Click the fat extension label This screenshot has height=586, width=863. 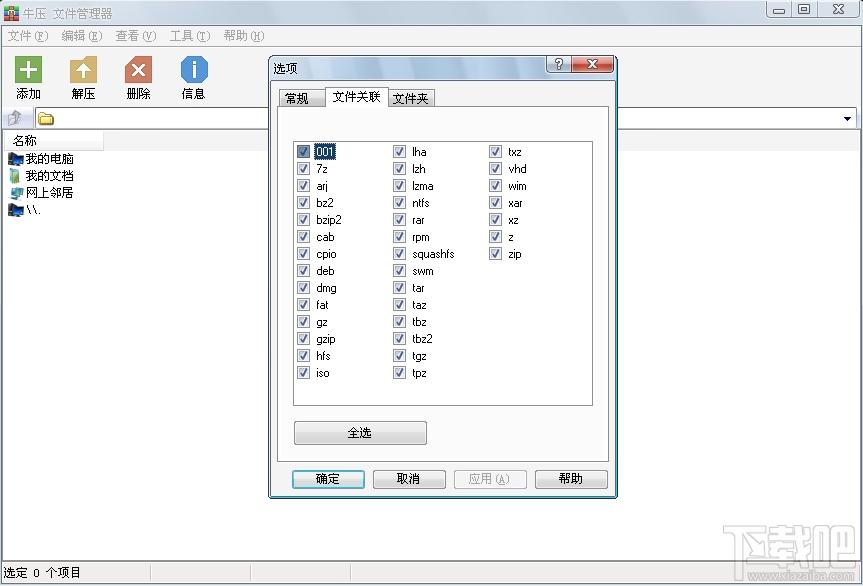coord(322,305)
